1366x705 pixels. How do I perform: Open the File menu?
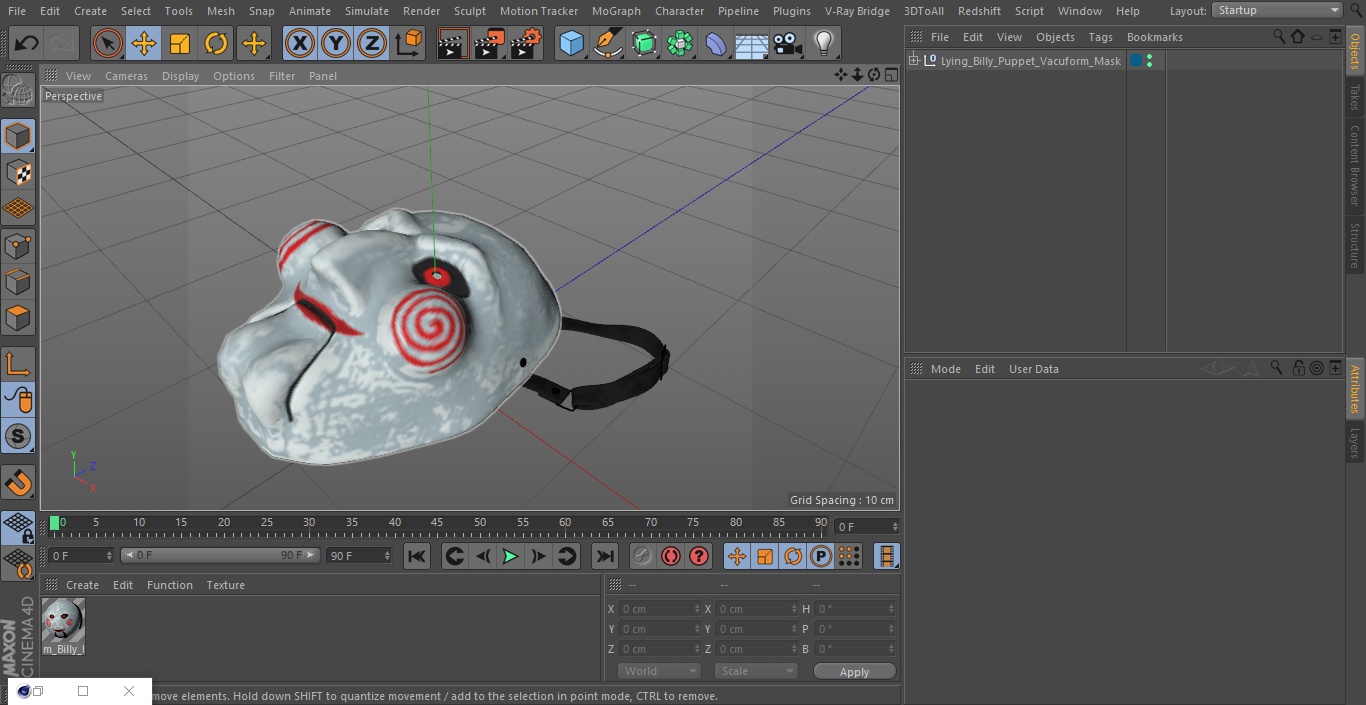click(17, 11)
